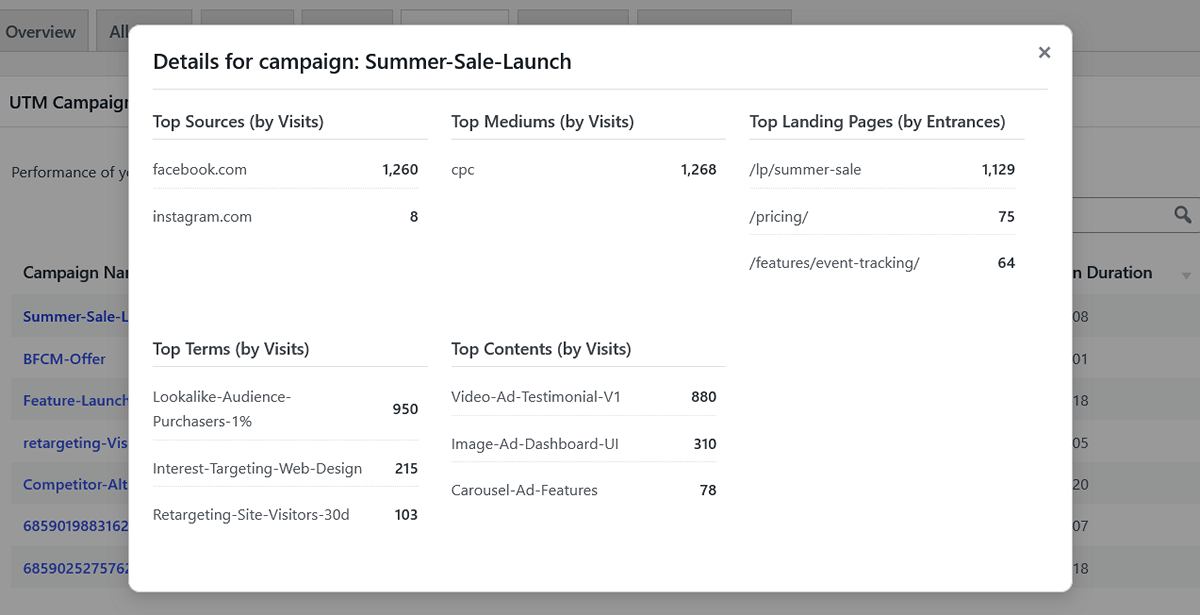Click the Campaign Name column header
The height and width of the screenshot is (615, 1200).
(x=75, y=272)
